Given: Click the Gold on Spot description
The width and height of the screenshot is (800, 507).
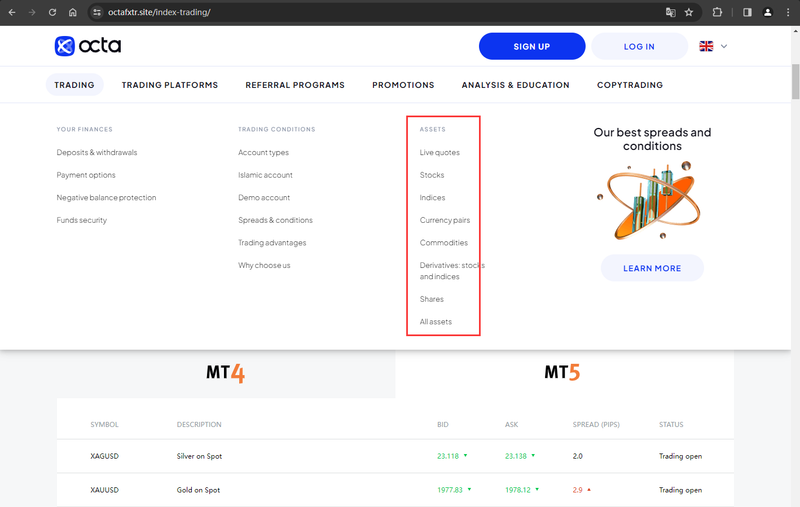Looking at the screenshot, I should 198,490.
